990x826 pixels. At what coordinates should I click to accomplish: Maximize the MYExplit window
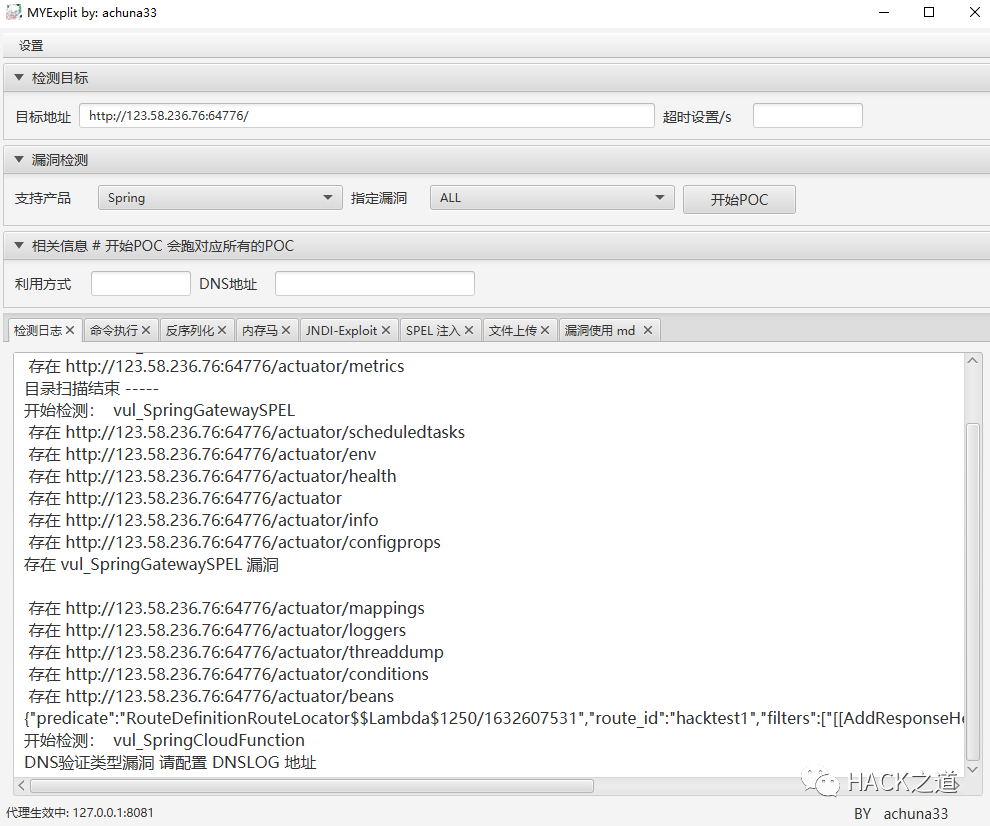coord(929,13)
